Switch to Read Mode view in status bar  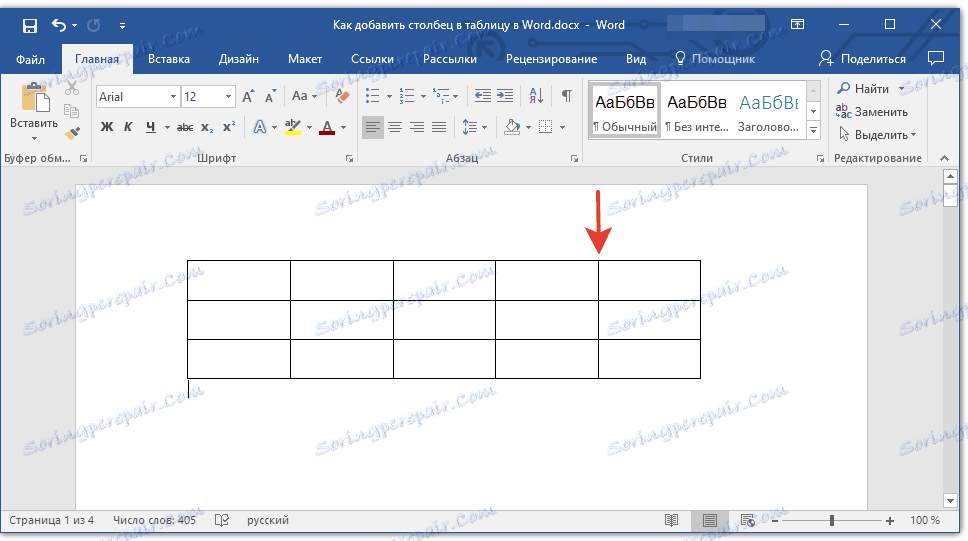[671, 521]
